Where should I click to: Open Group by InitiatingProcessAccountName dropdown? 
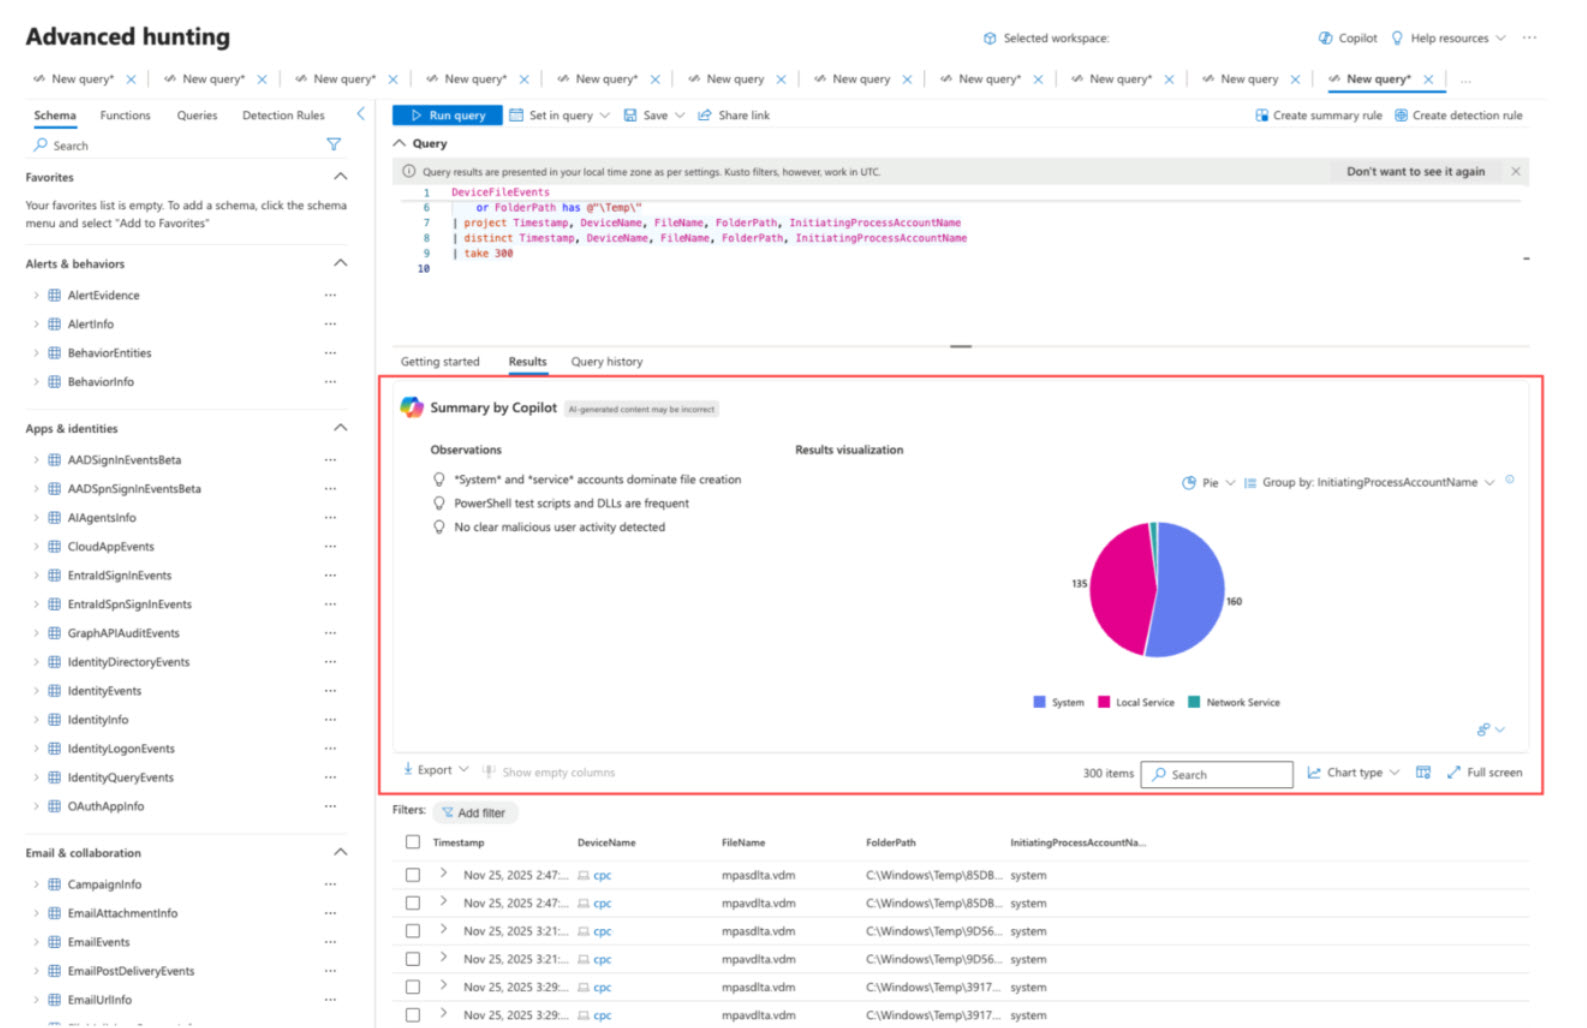[1369, 483]
